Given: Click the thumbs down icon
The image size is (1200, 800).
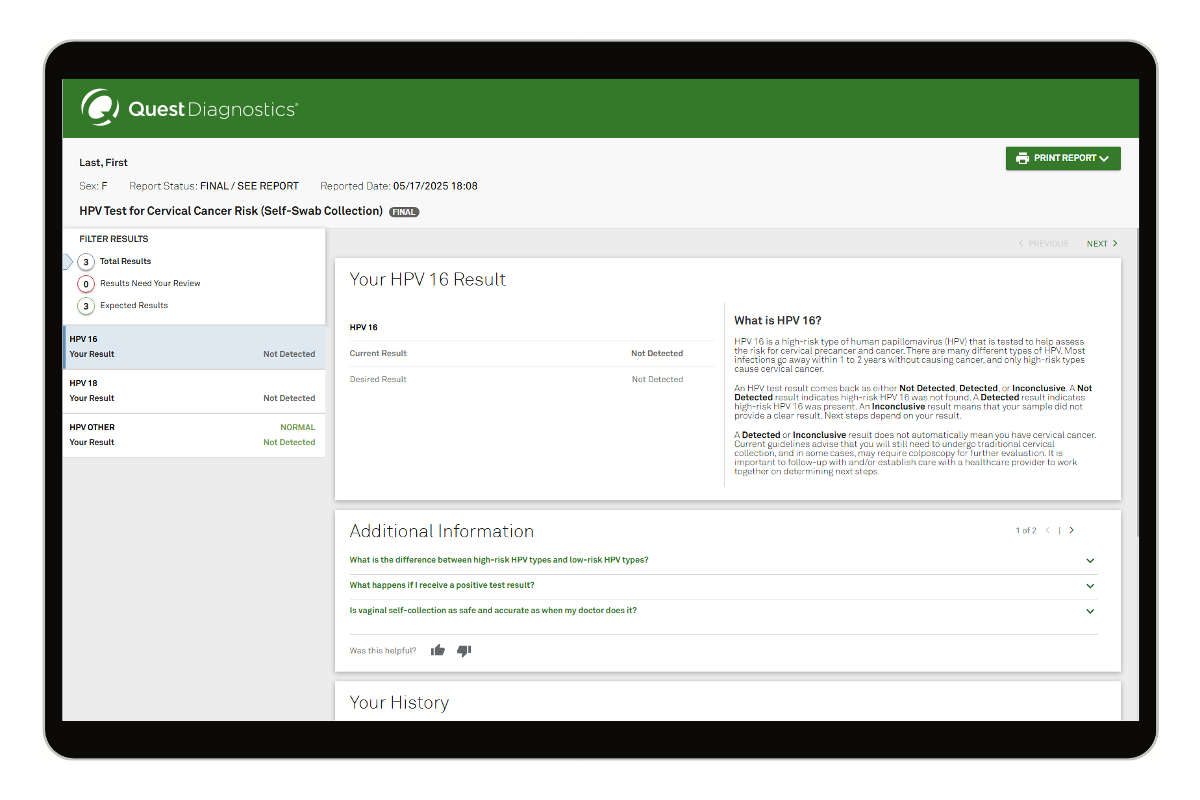Looking at the screenshot, I should (x=463, y=651).
